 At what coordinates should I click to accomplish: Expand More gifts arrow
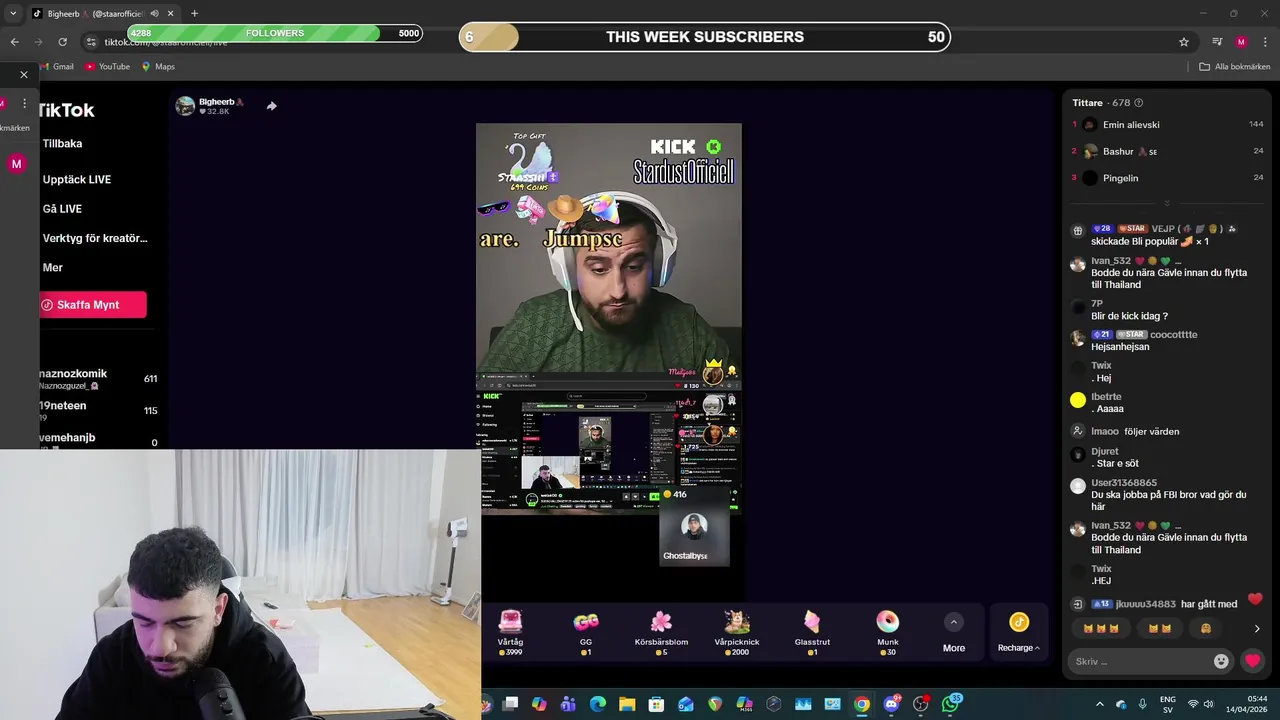tap(953, 622)
